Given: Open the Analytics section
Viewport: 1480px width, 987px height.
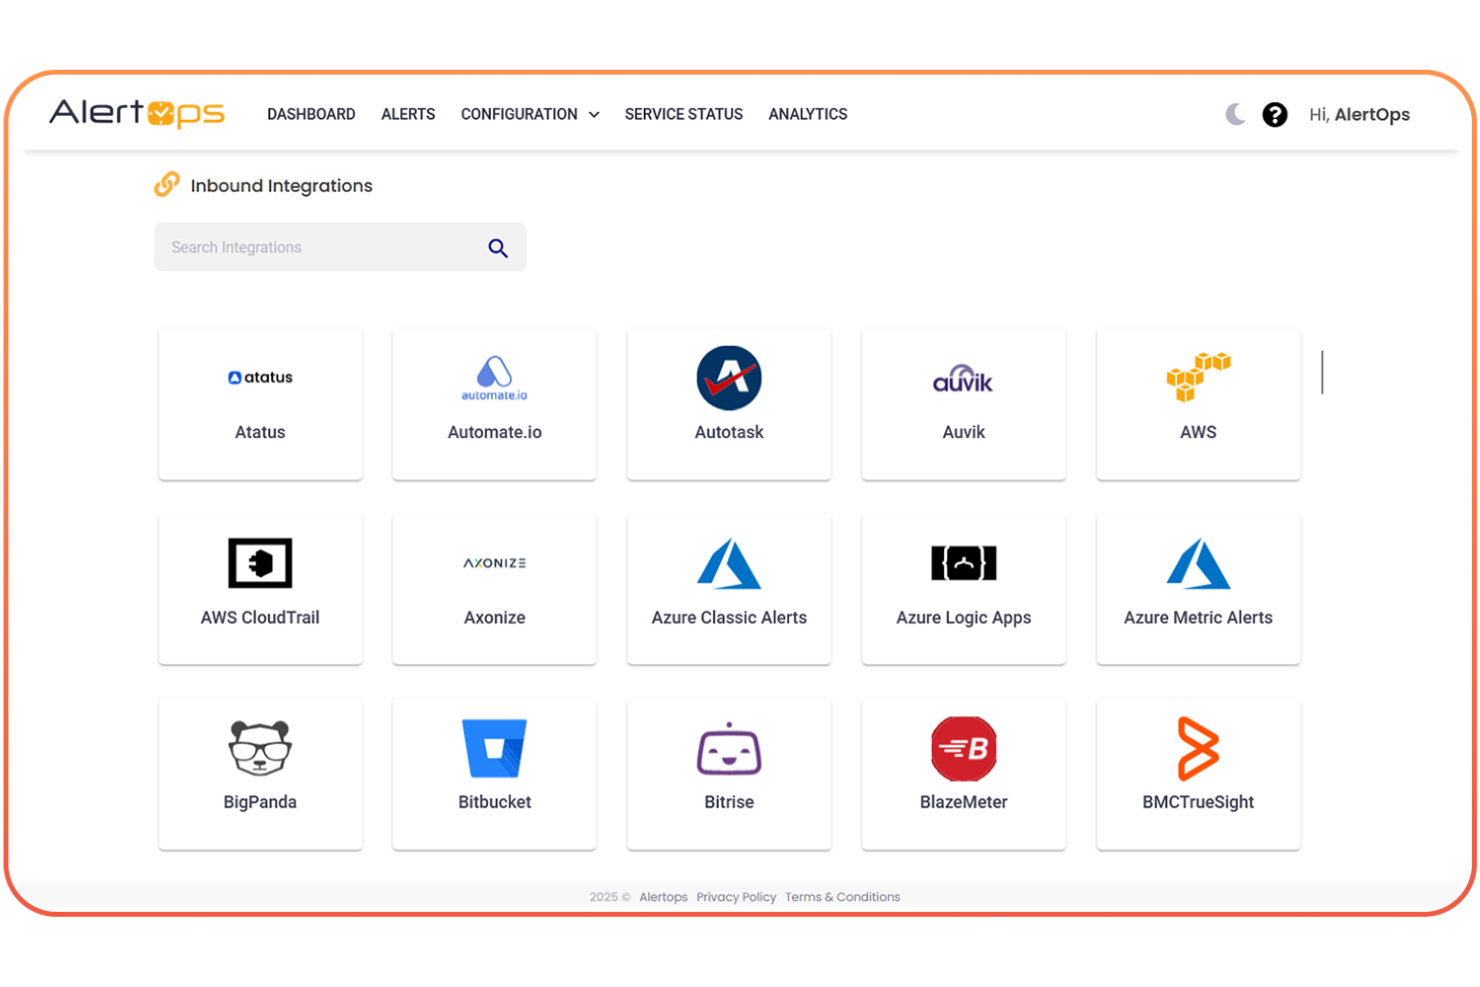Looking at the screenshot, I should click(807, 114).
